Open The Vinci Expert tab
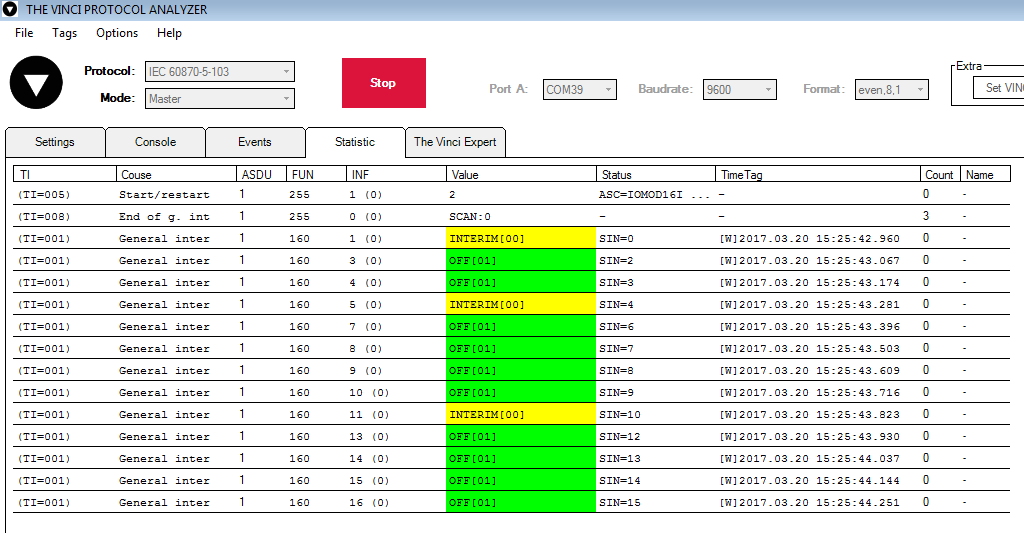1024x533 pixels. [x=455, y=142]
